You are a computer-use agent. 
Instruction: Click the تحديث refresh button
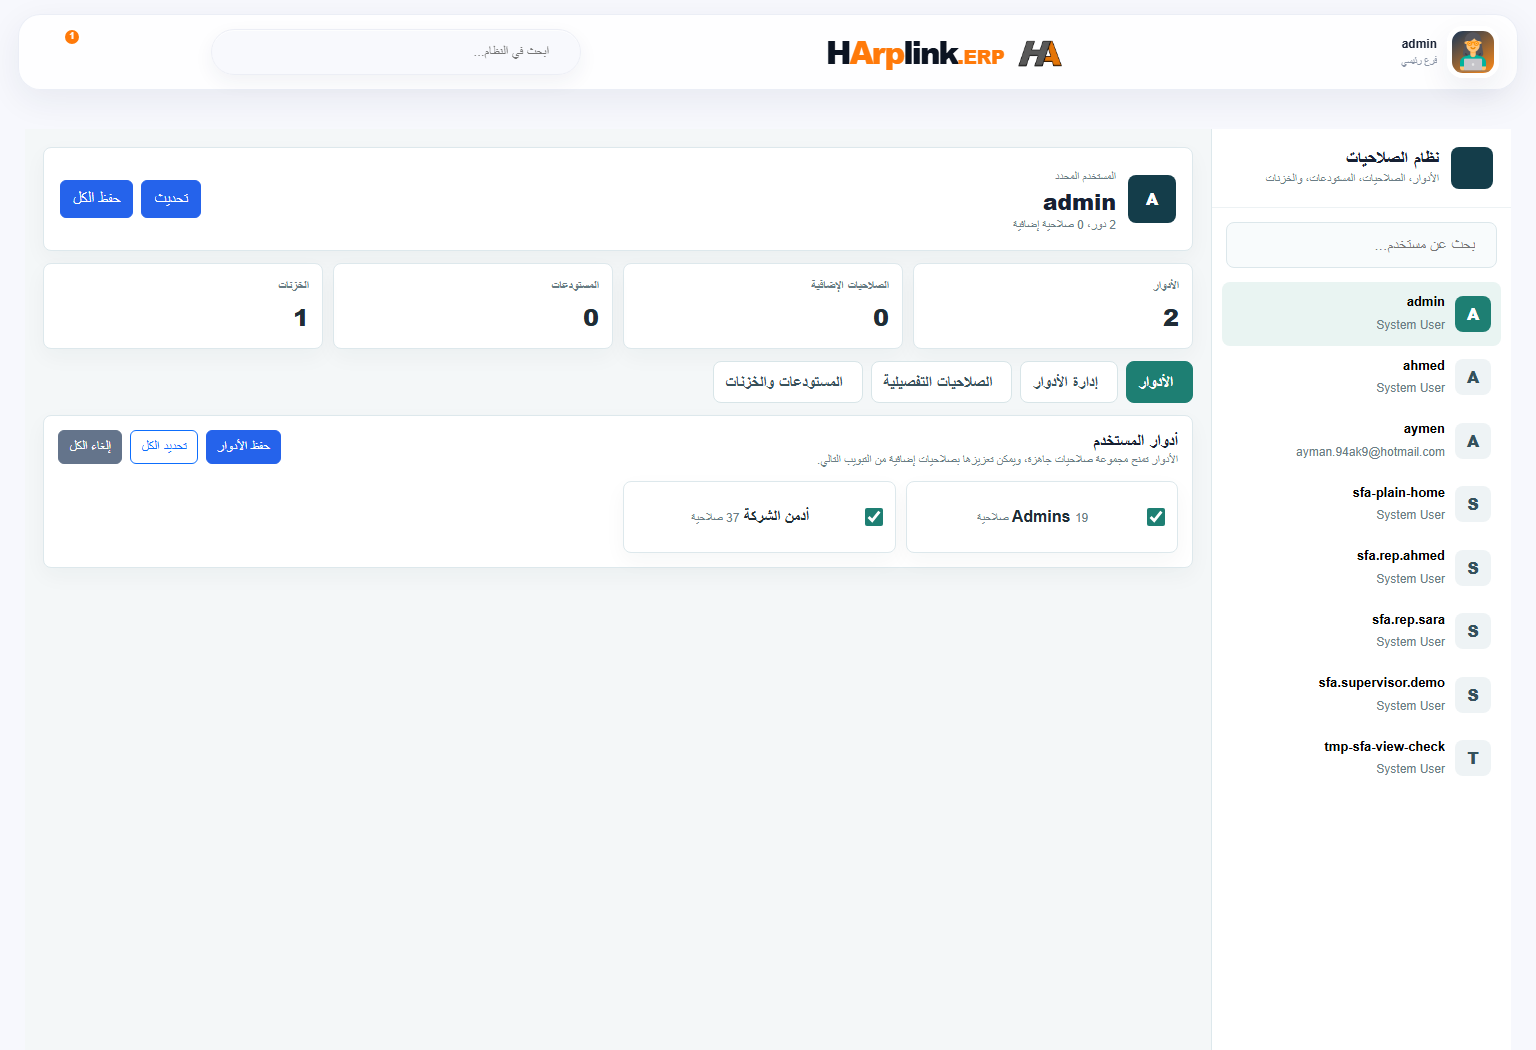coord(171,199)
